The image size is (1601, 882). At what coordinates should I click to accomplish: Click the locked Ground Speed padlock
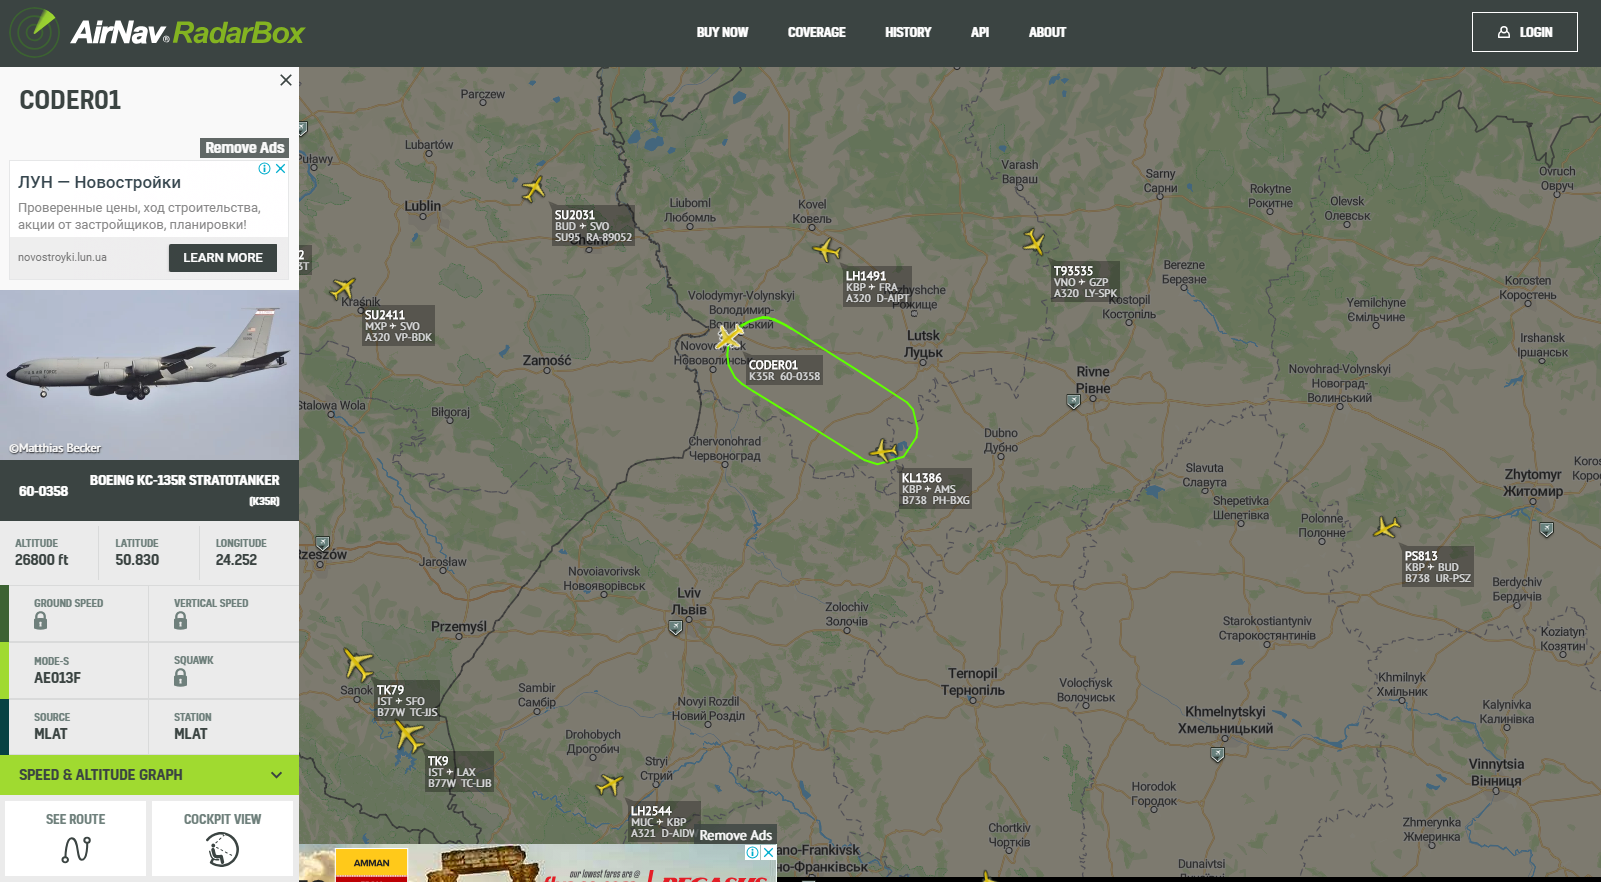point(40,621)
